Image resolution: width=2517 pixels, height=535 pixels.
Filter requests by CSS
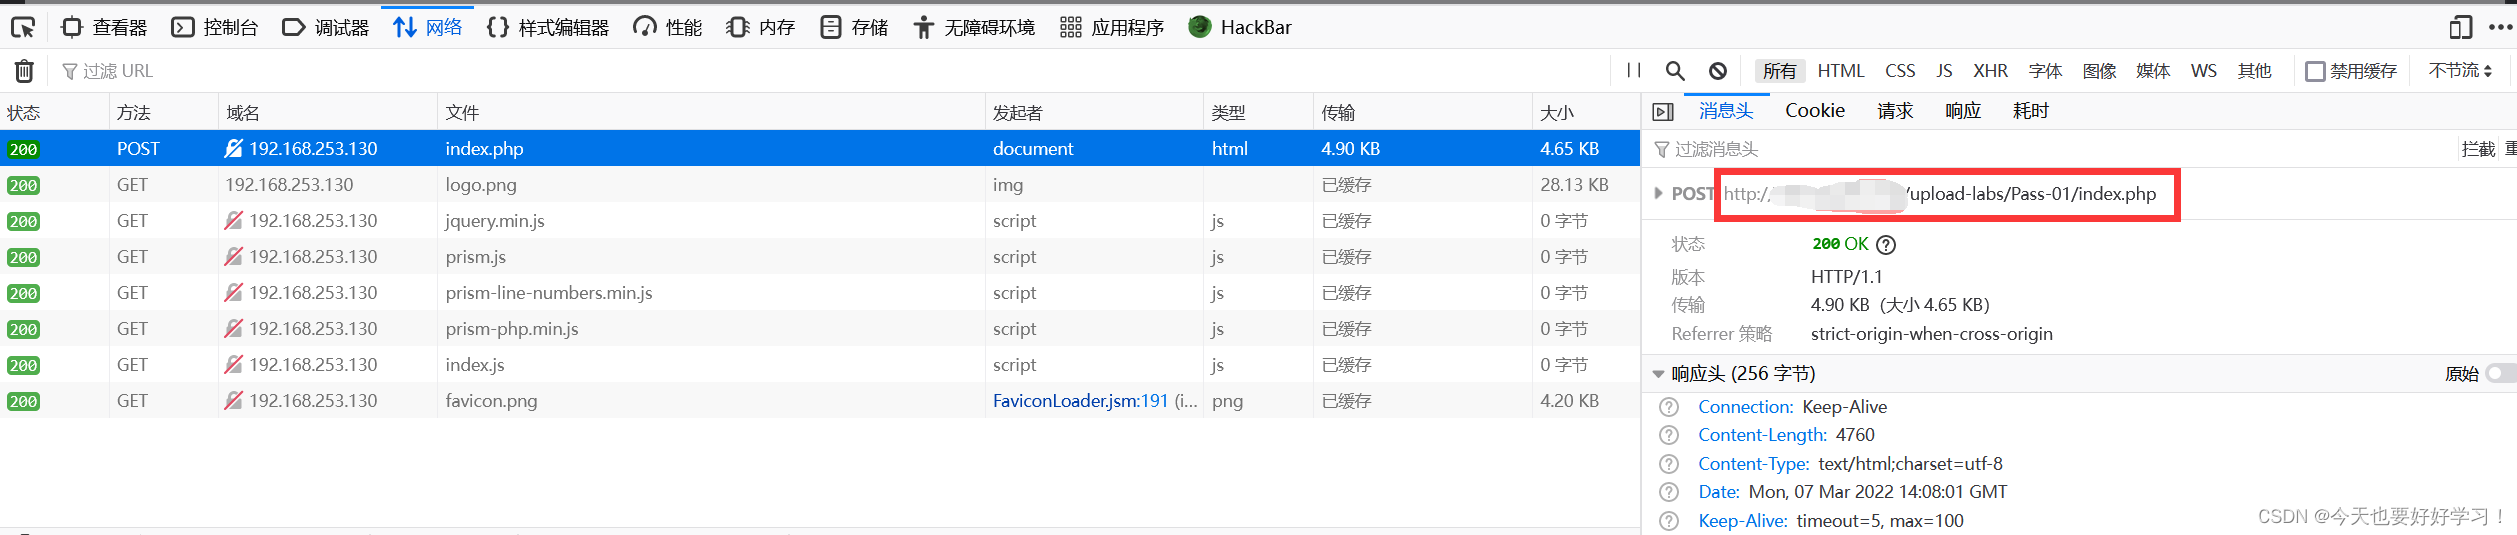(1900, 71)
